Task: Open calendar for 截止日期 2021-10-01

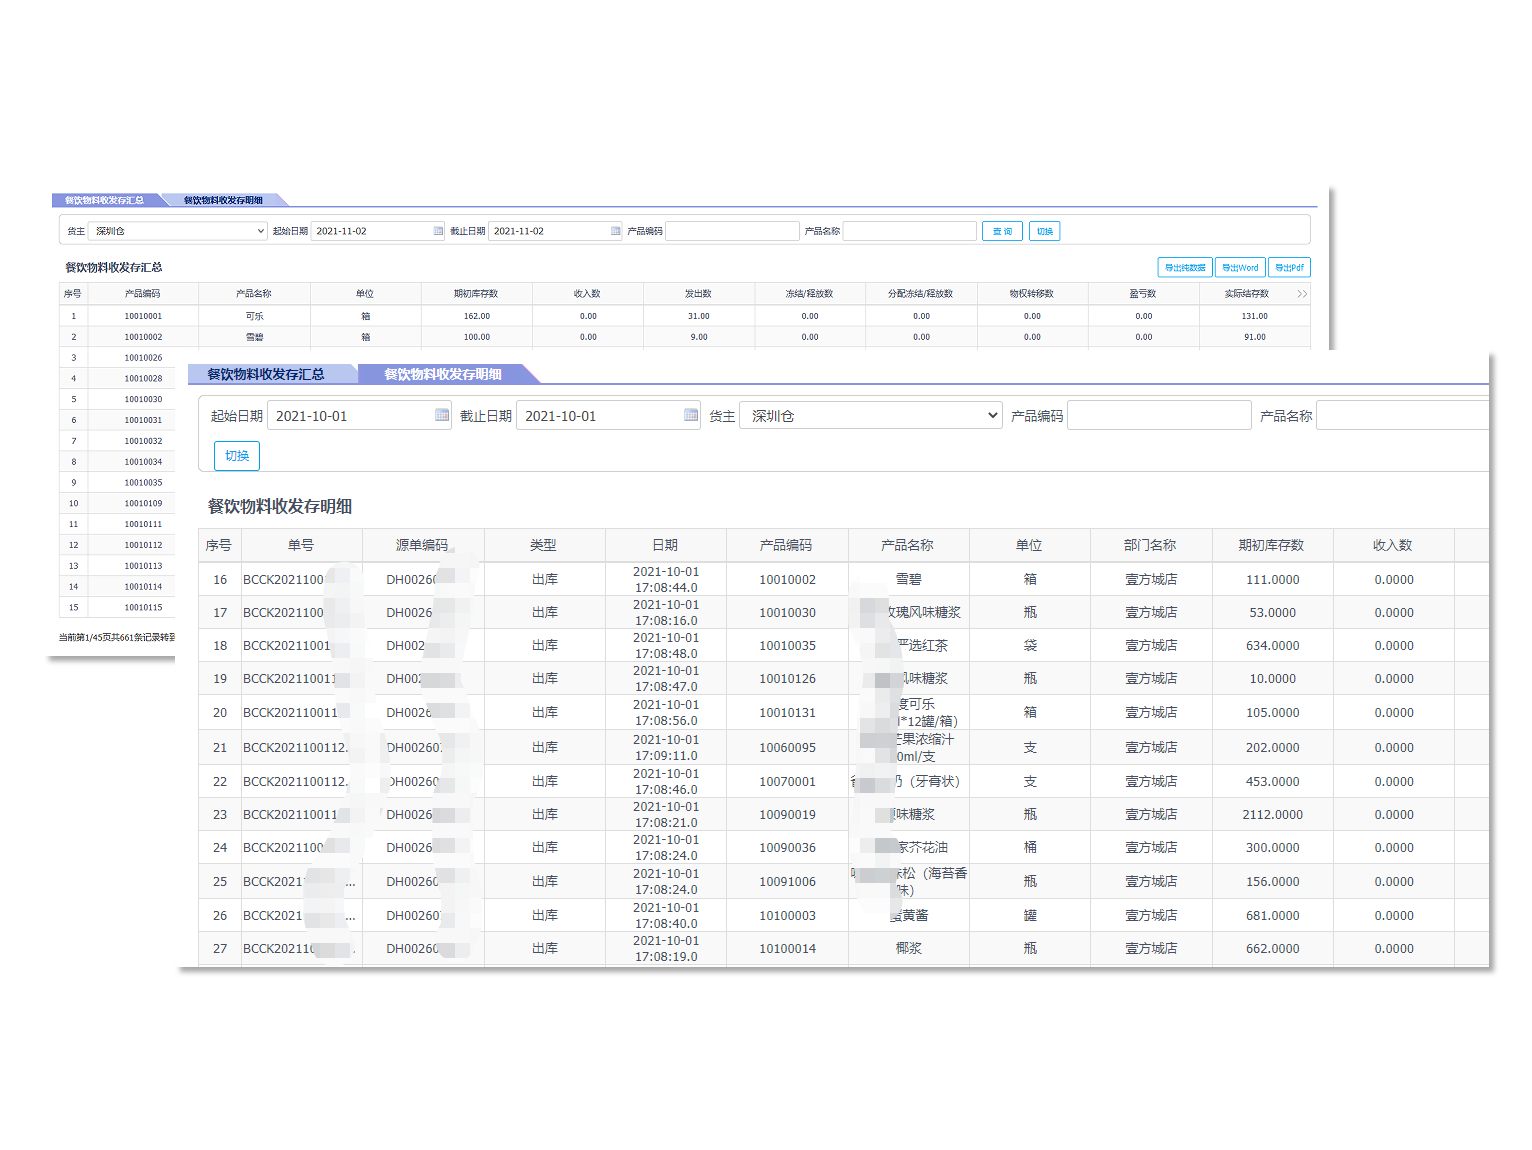Action: (691, 415)
